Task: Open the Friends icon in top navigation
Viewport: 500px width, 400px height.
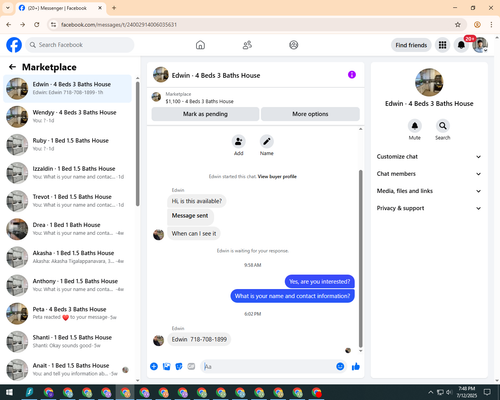Action: (x=247, y=45)
